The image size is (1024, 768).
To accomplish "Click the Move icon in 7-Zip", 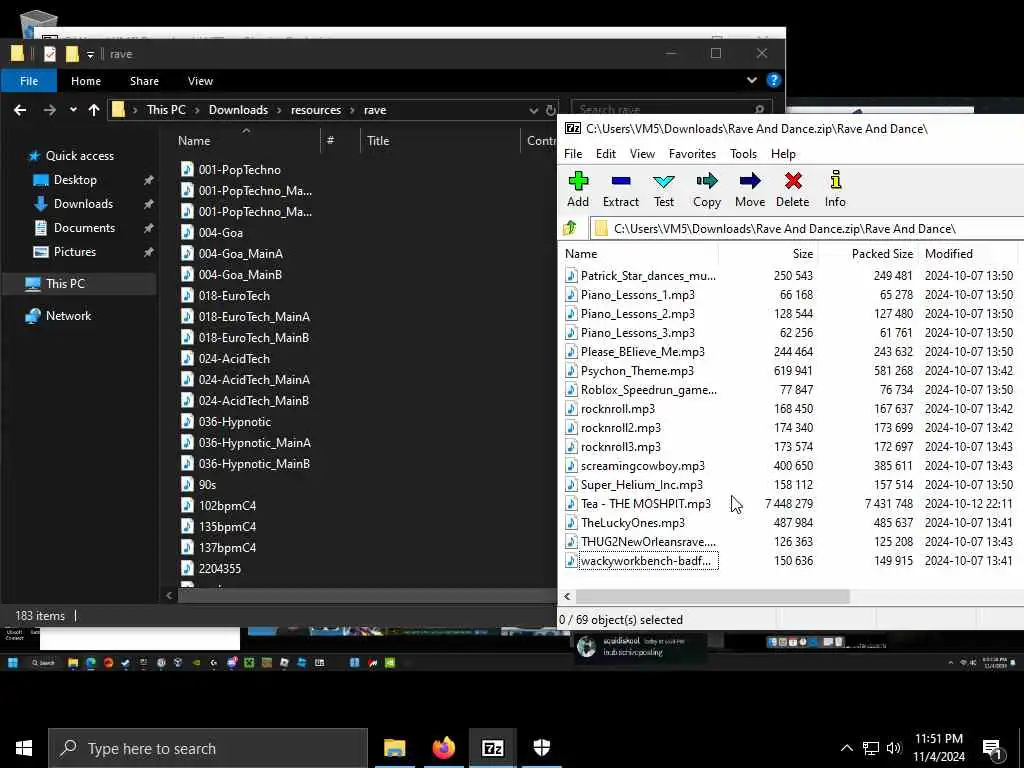I will 750,189.
